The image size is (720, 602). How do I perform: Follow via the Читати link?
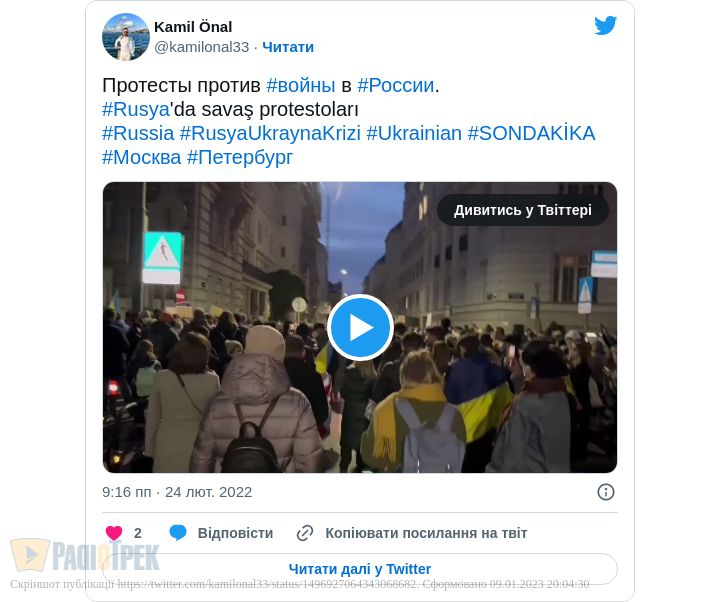[288, 47]
